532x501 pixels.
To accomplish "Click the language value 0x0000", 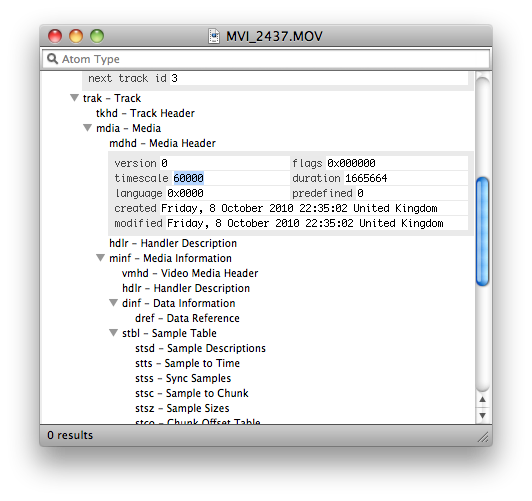I will point(185,193).
